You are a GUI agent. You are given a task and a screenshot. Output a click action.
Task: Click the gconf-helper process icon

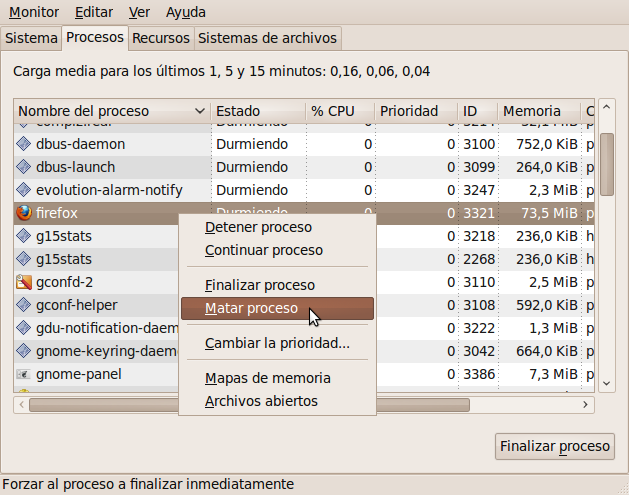(x=24, y=305)
